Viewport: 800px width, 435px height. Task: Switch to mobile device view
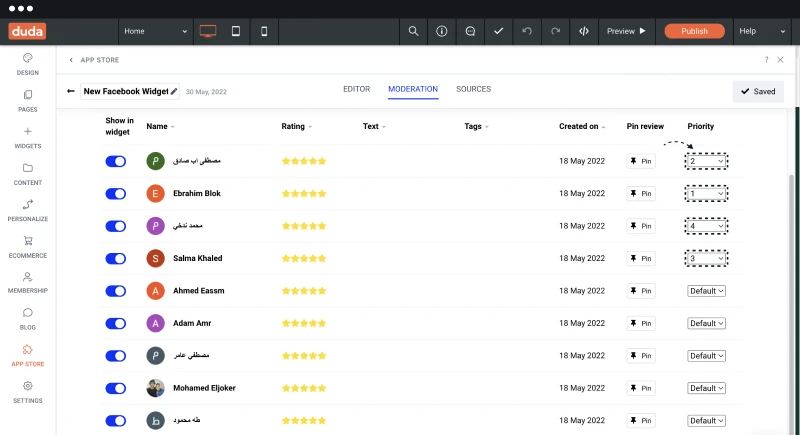coord(264,31)
